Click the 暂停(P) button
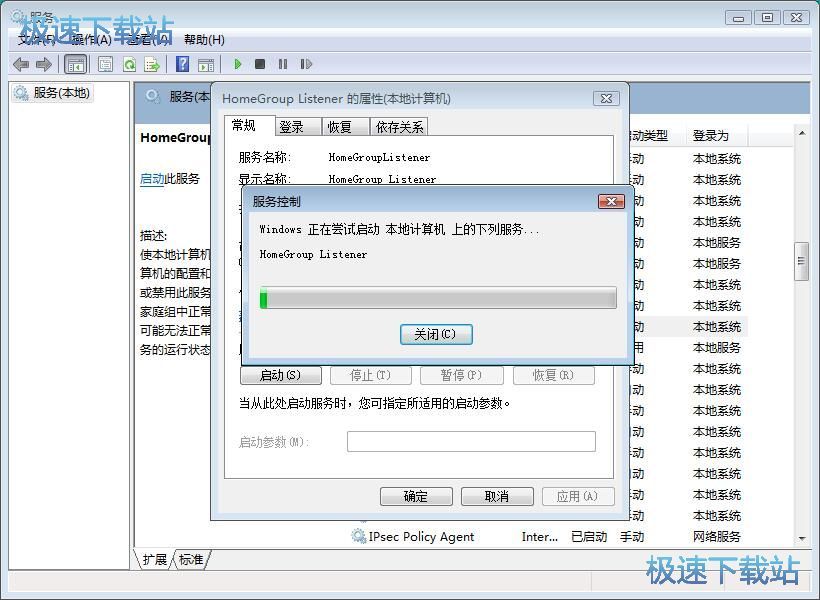The height and width of the screenshot is (600, 820). (461, 375)
